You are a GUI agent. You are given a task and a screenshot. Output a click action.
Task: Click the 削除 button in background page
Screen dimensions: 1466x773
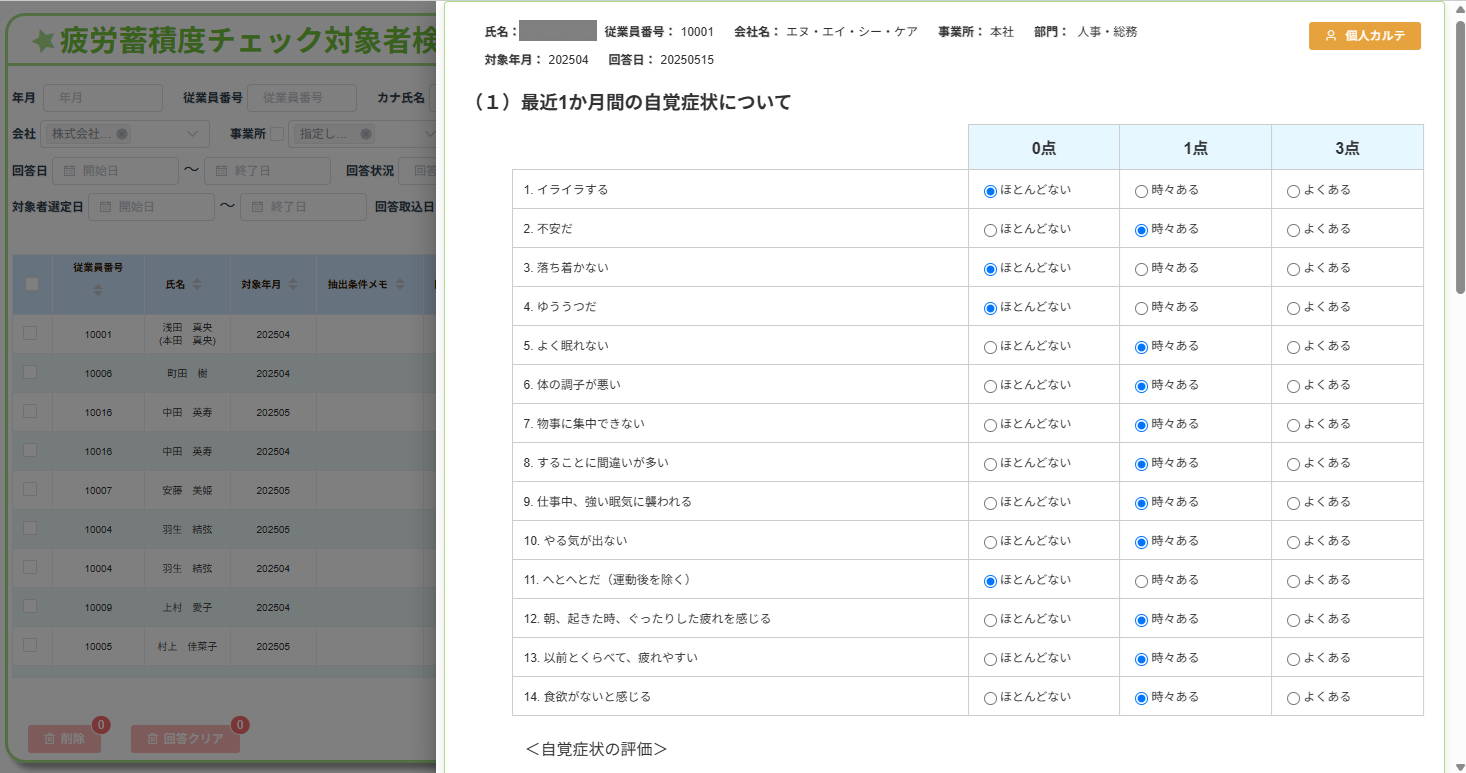[x=64, y=739]
